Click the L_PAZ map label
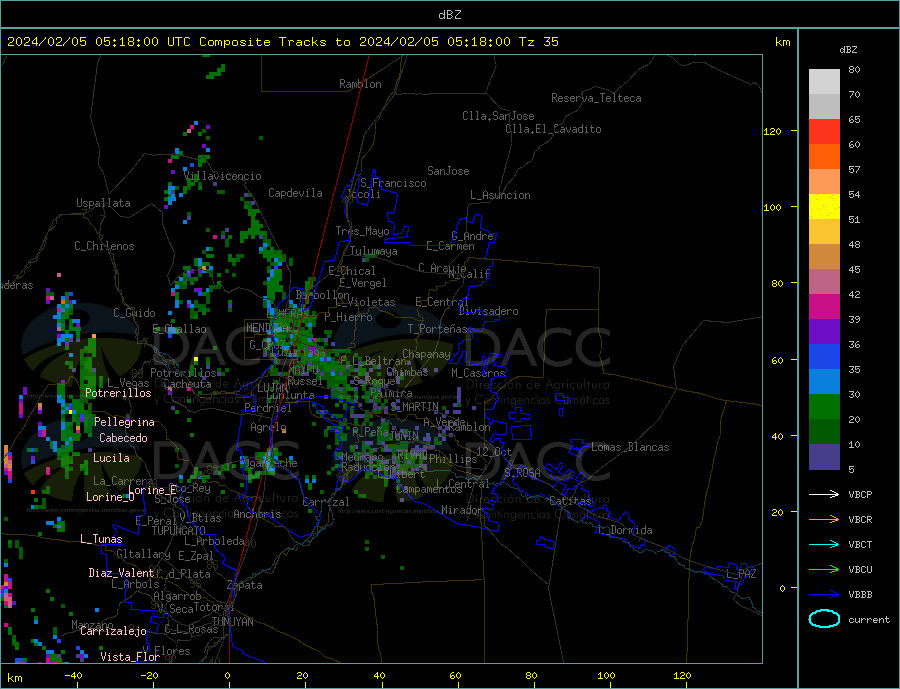The image size is (900, 689). click(741, 574)
